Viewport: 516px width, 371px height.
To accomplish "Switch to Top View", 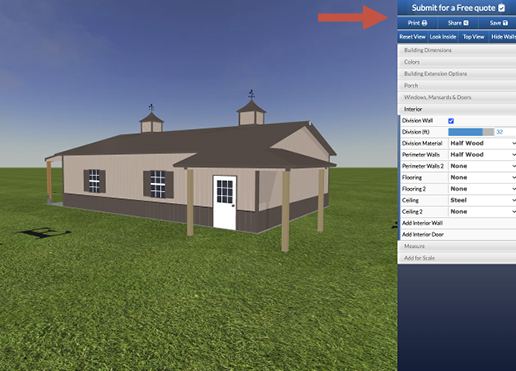I will coord(473,37).
